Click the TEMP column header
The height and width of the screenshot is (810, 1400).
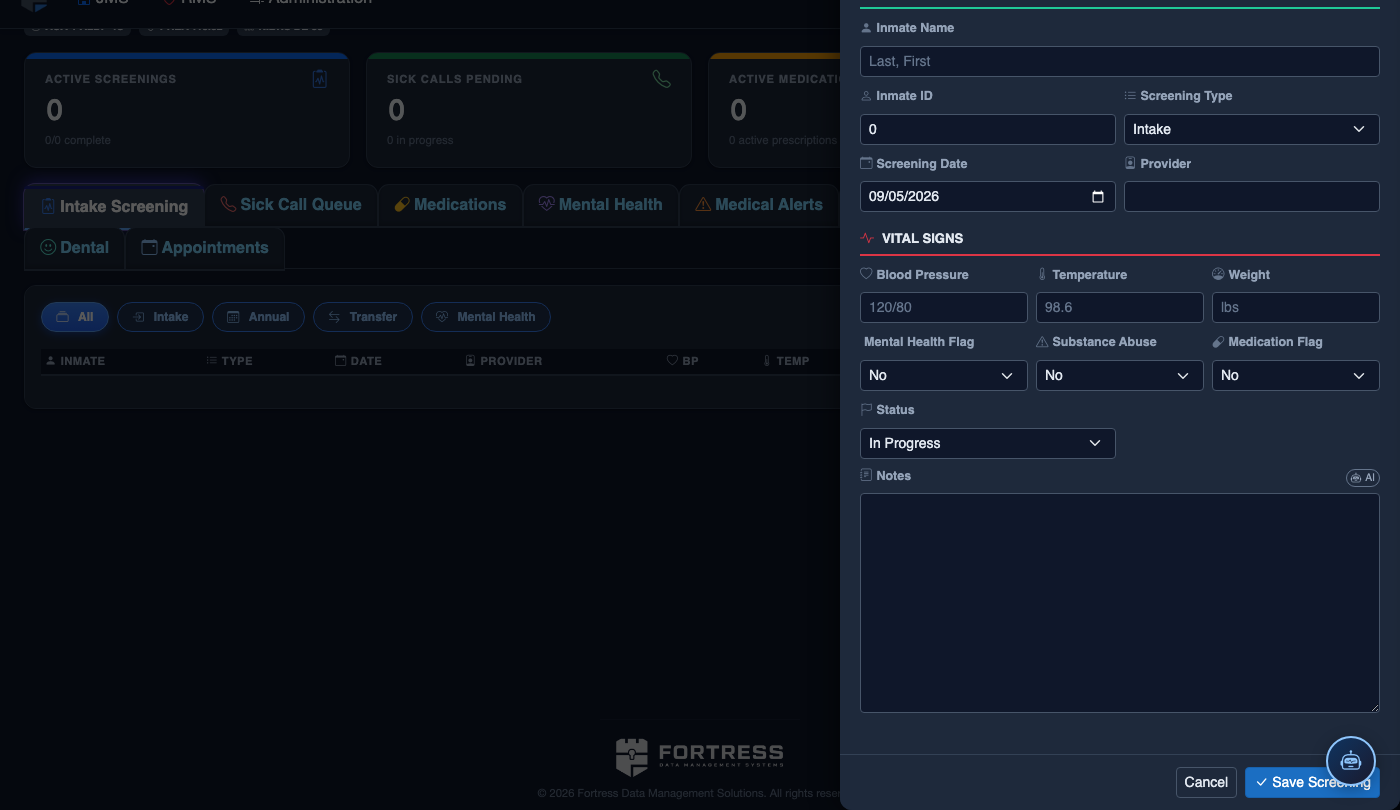coord(786,361)
